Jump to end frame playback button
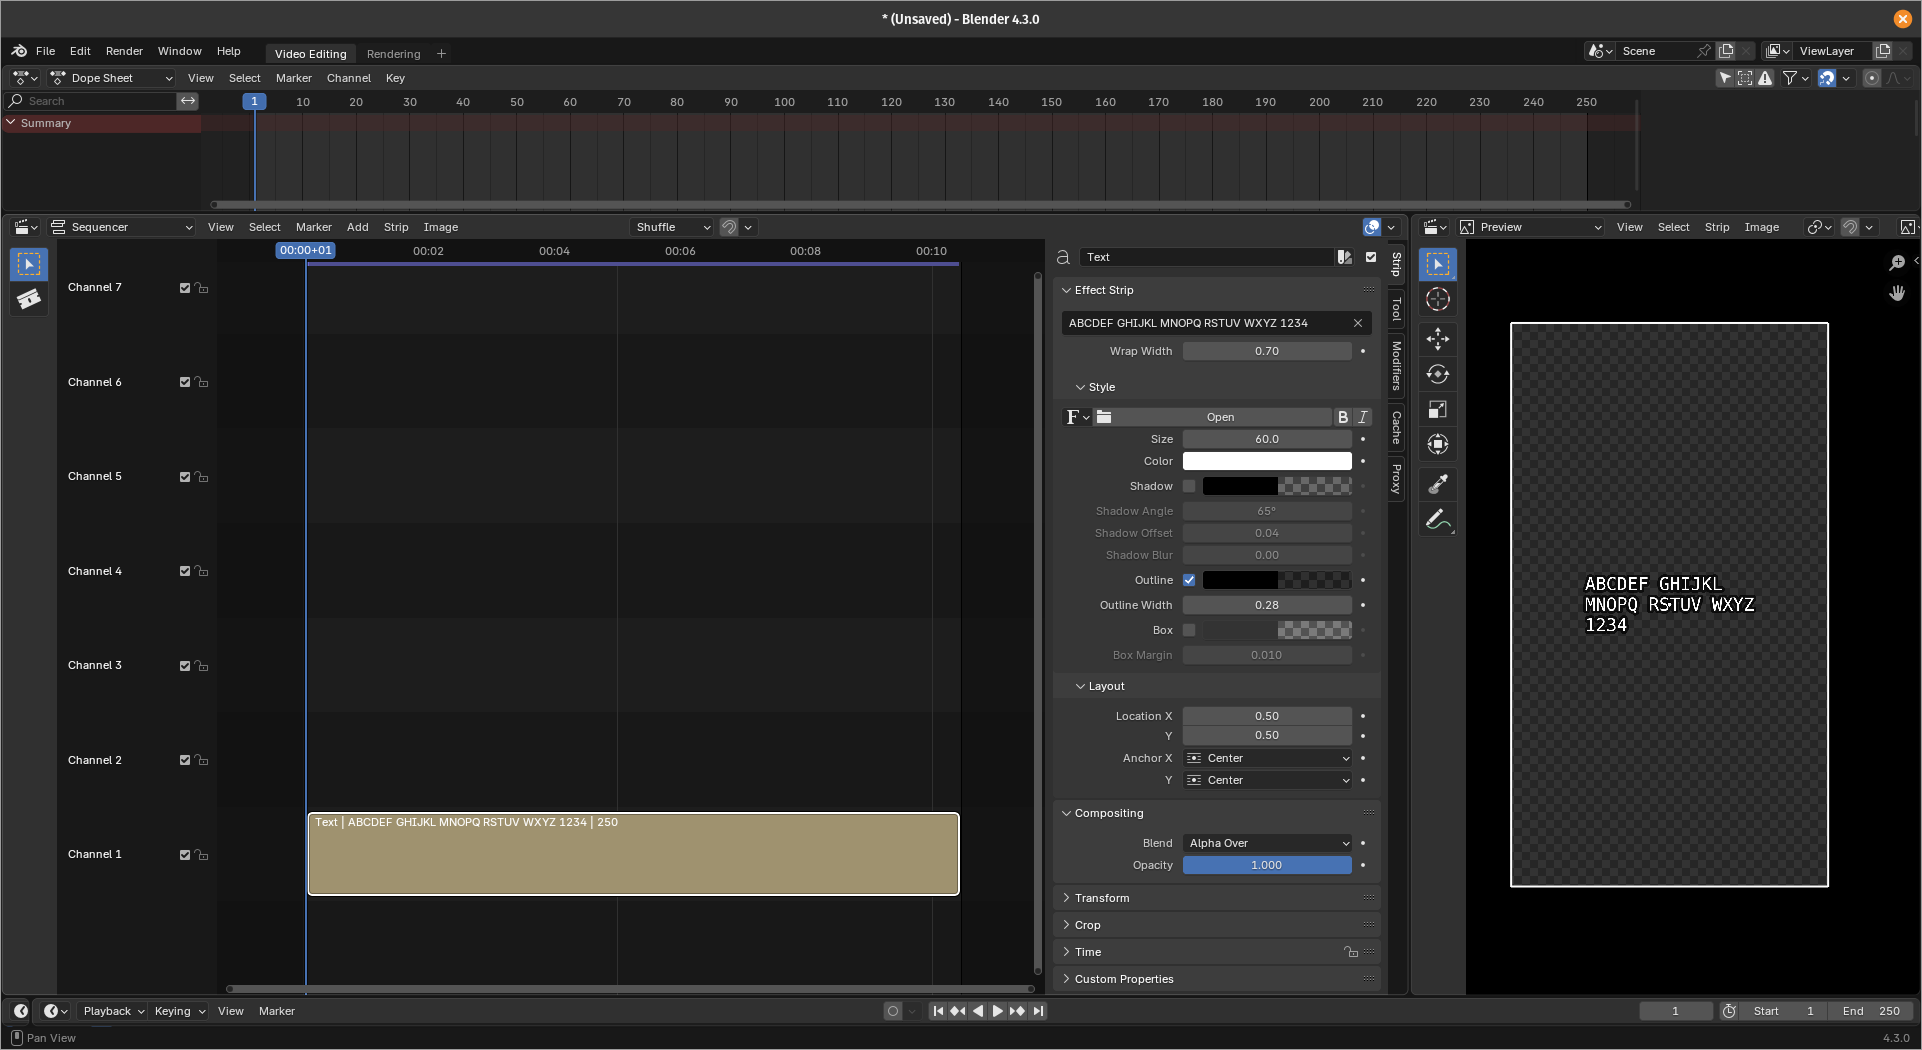The width and height of the screenshot is (1922, 1050). point(1038,1011)
